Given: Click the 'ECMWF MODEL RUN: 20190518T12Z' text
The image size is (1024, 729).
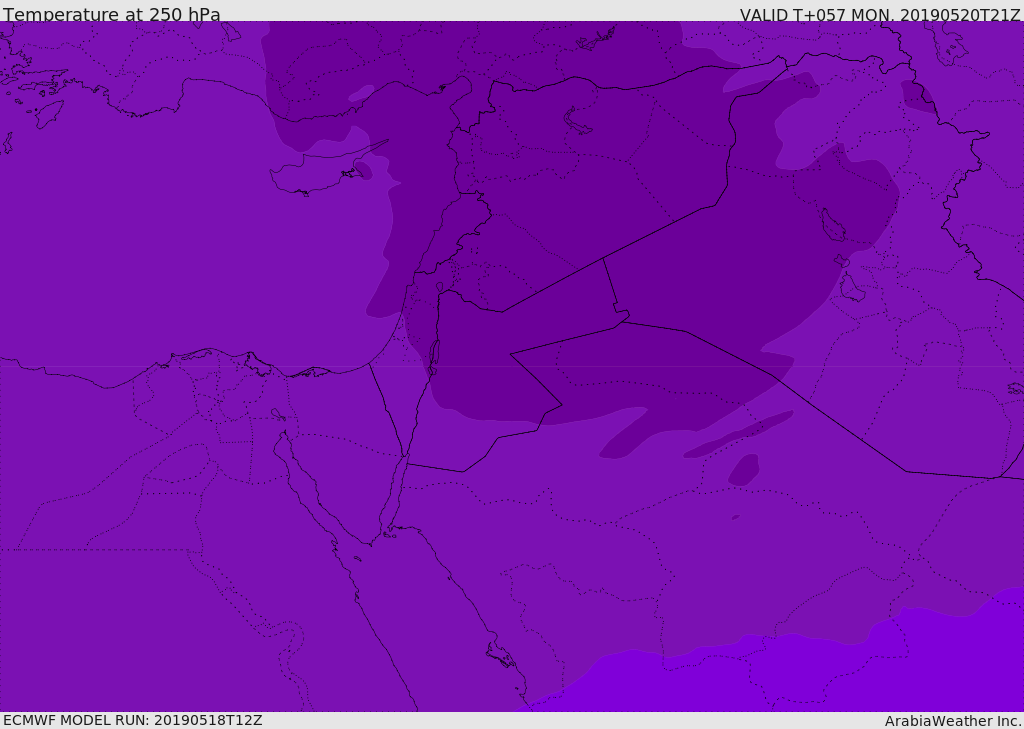Looking at the screenshot, I should coord(133,720).
